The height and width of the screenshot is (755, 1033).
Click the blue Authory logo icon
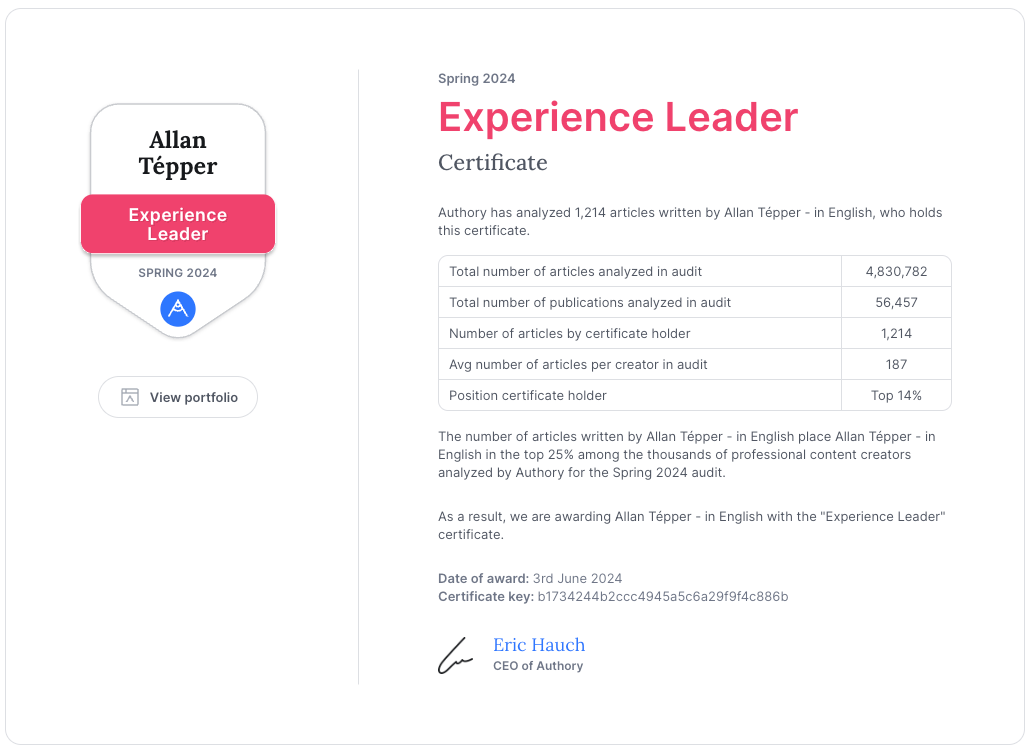(178, 309)
